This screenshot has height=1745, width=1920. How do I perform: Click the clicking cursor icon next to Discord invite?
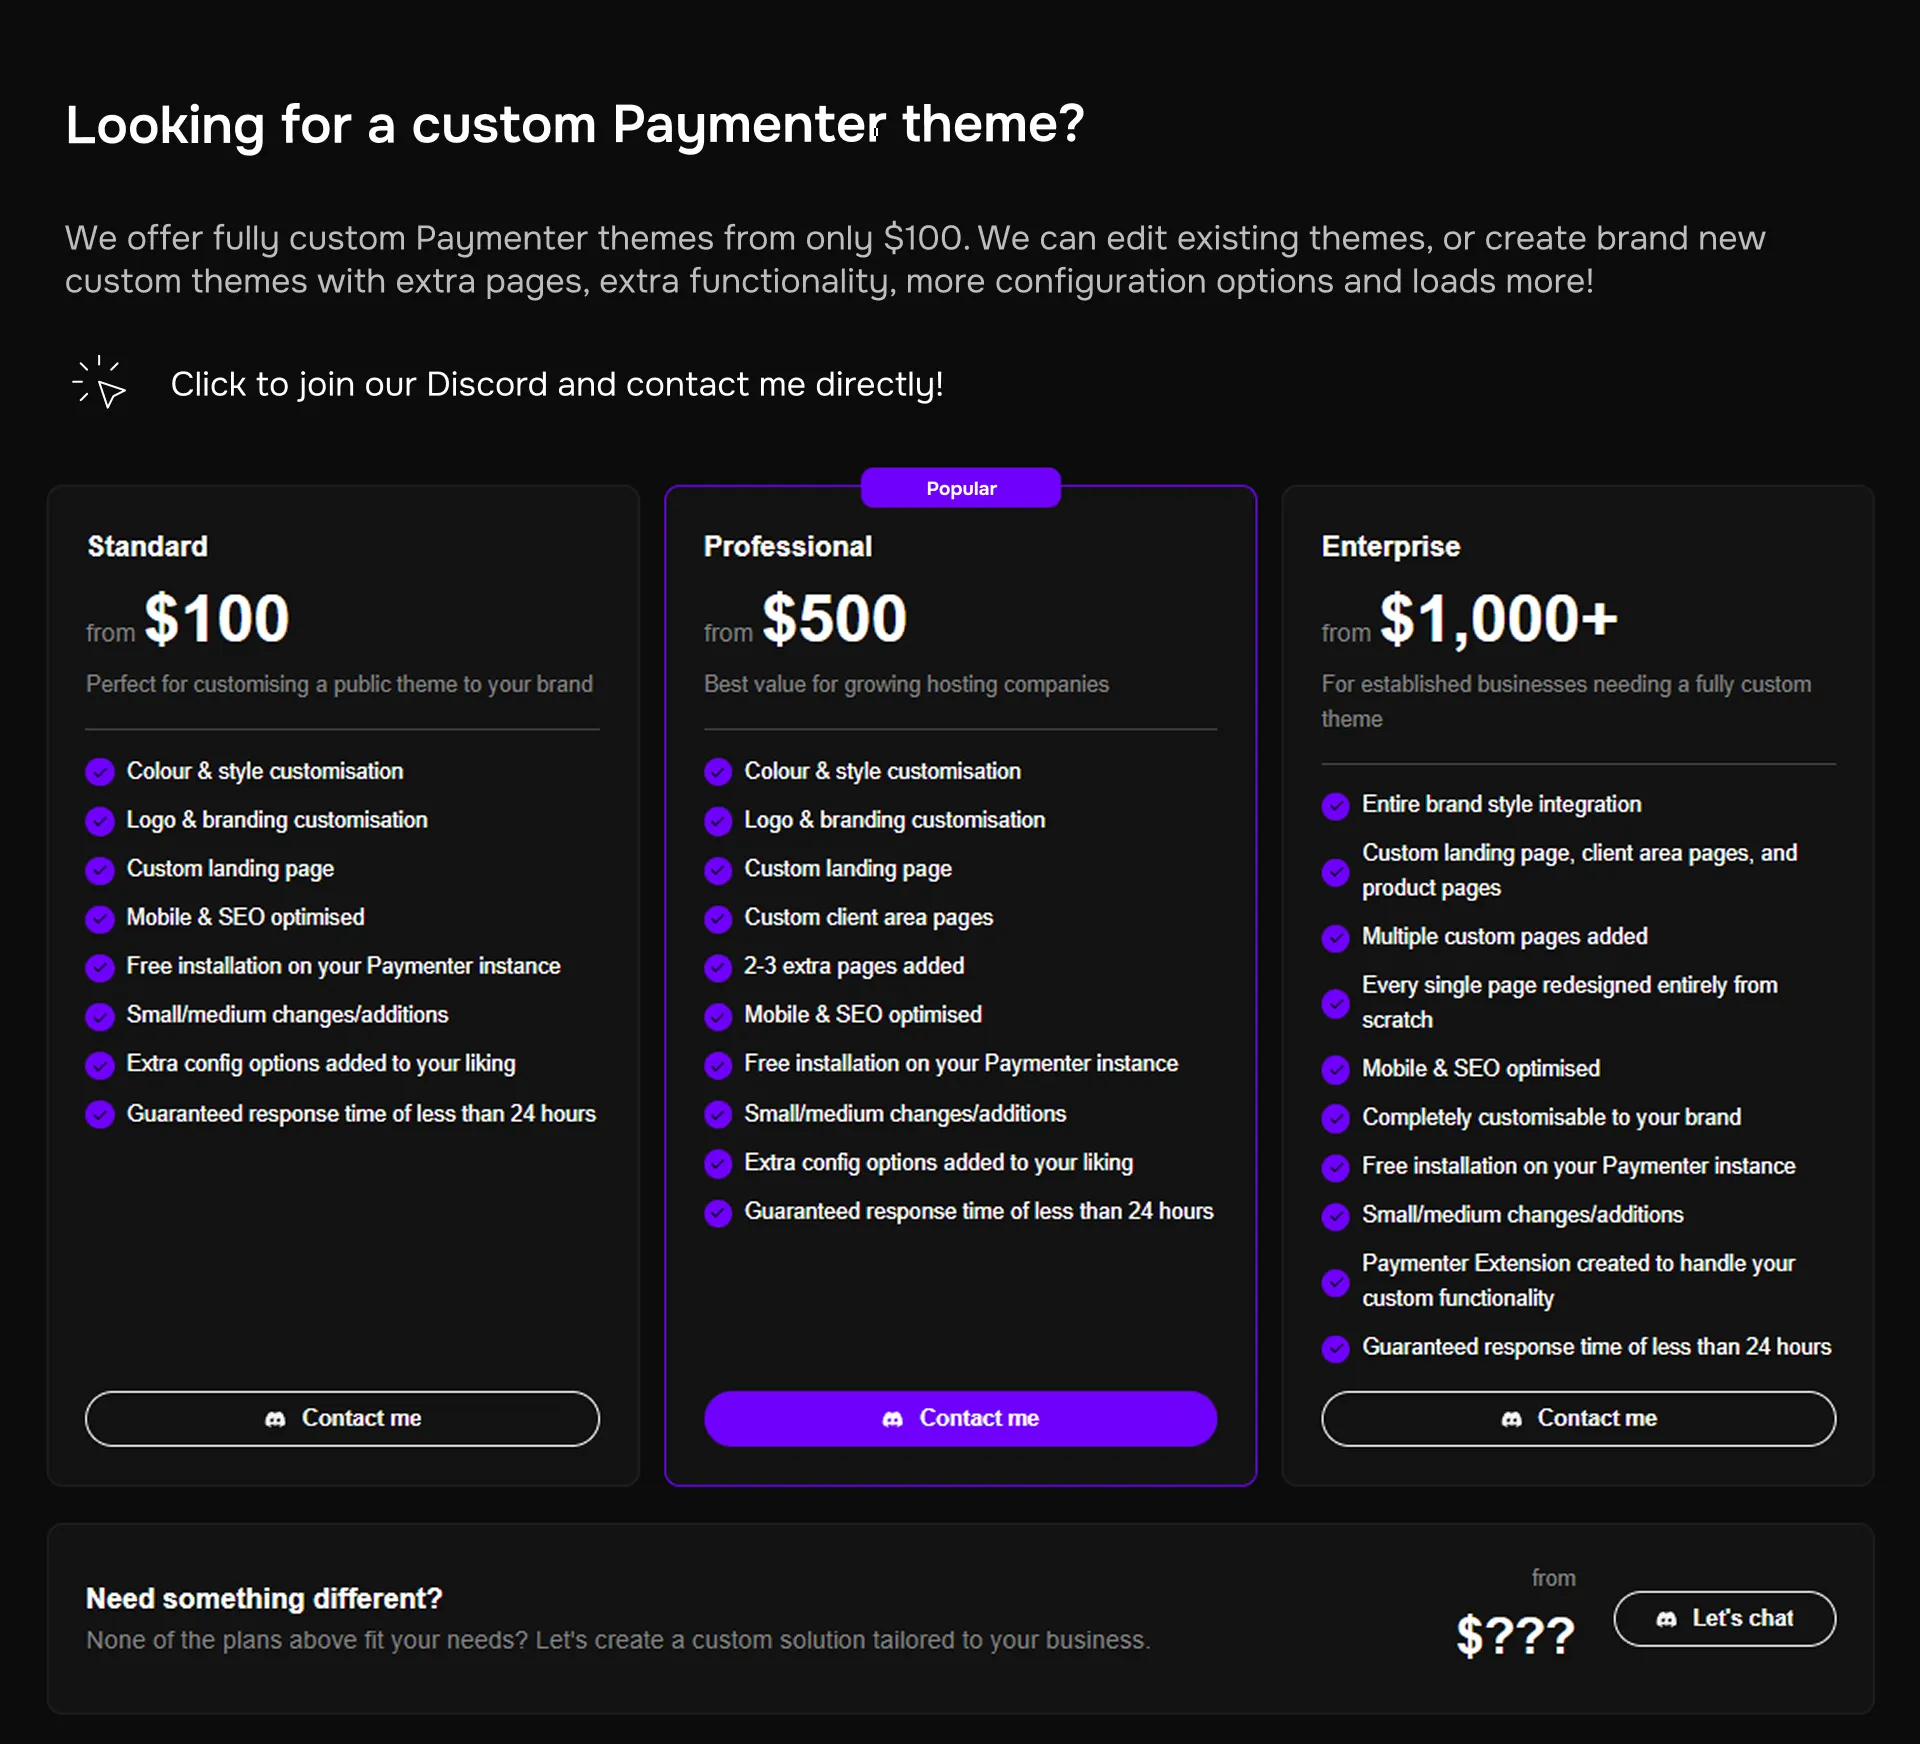(98, 384)
